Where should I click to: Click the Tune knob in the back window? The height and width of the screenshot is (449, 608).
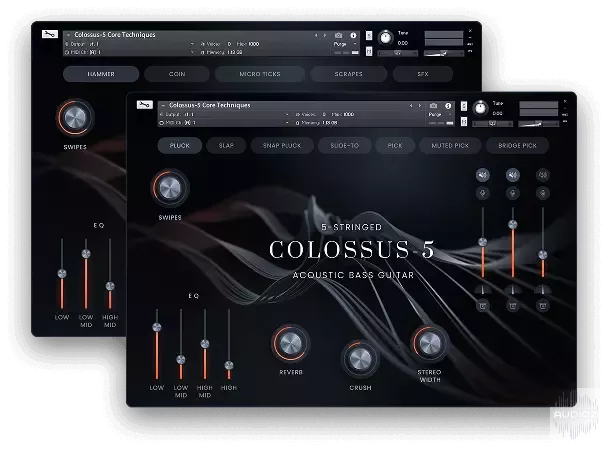tap(385, 38)
